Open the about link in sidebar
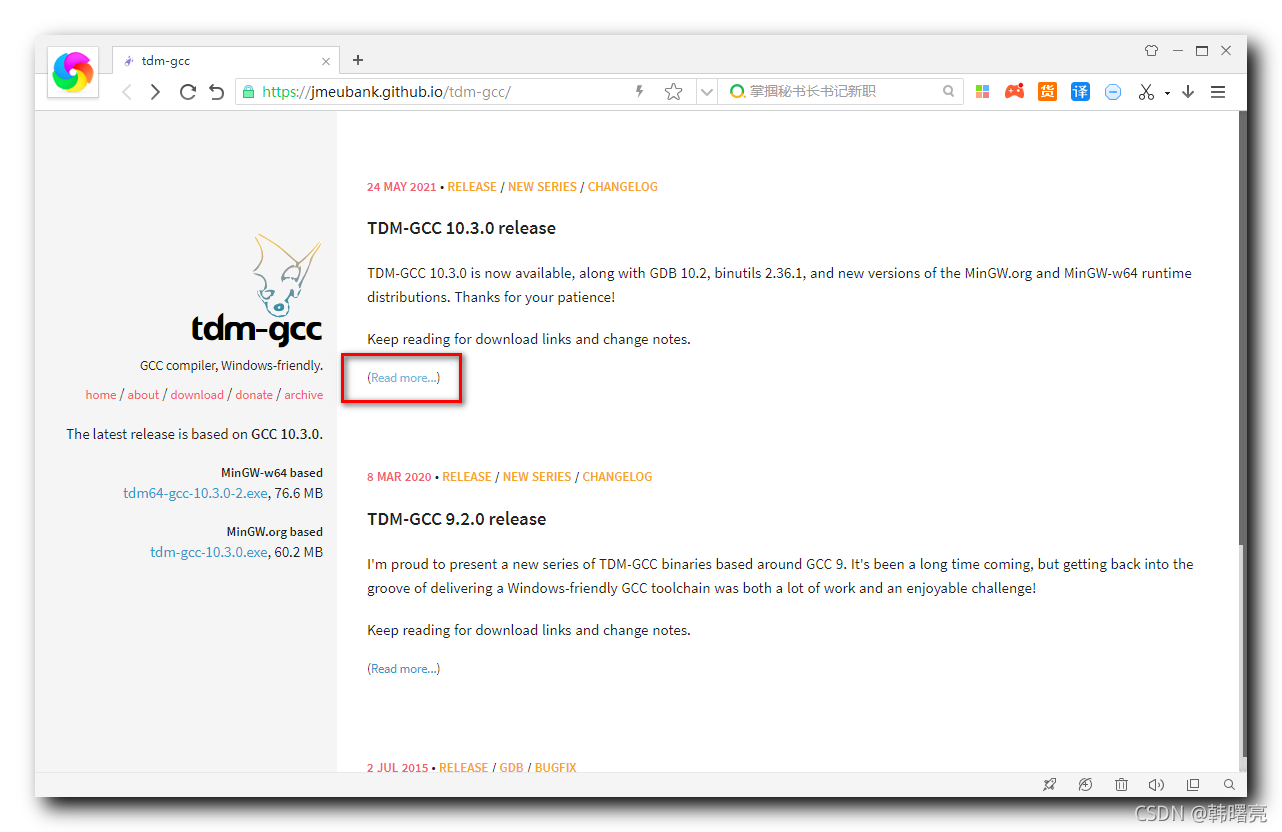 click(x=143, y=395)
